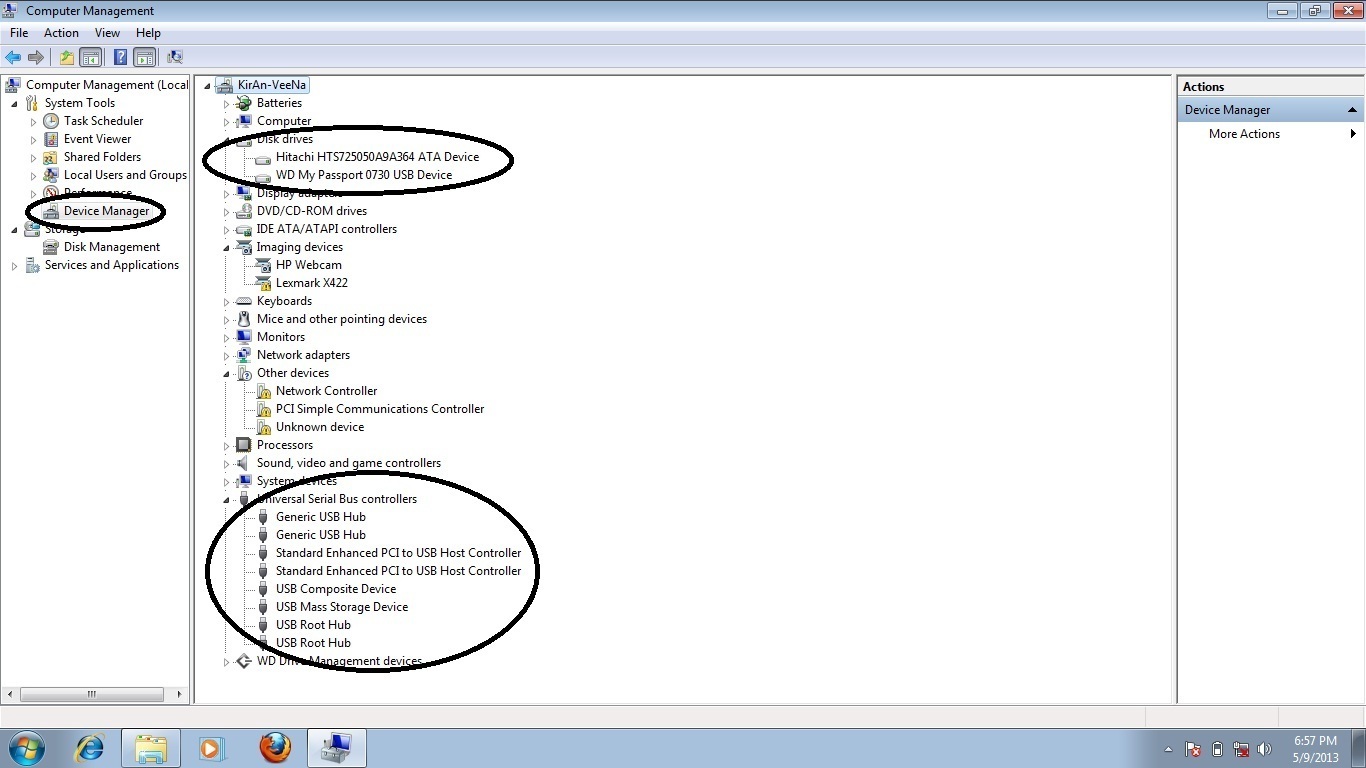Show hidden icons in the system tray

1168,749
